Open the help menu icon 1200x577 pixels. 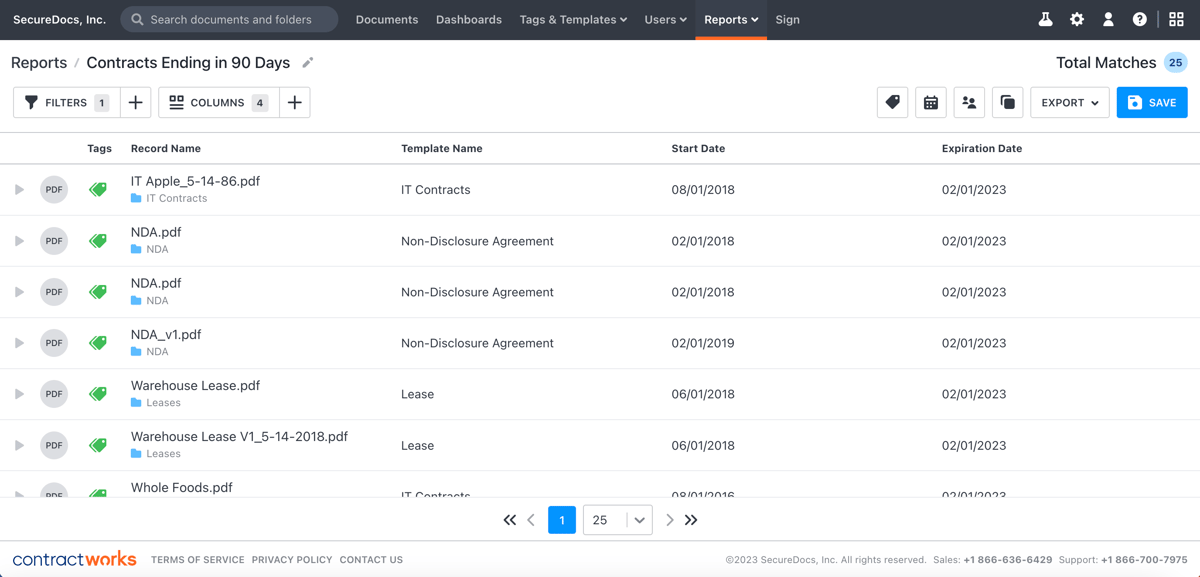[x=1140, y=18]
